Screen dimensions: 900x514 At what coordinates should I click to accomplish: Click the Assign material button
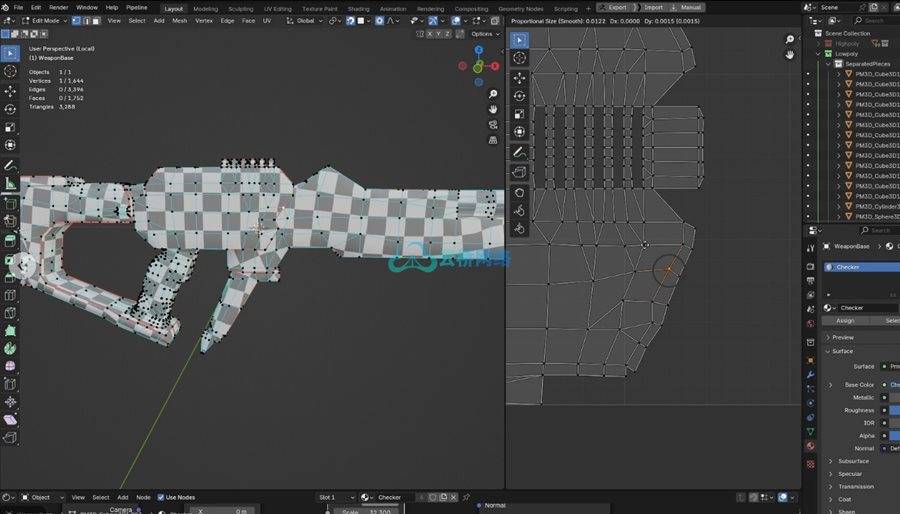tap(845, 321)
